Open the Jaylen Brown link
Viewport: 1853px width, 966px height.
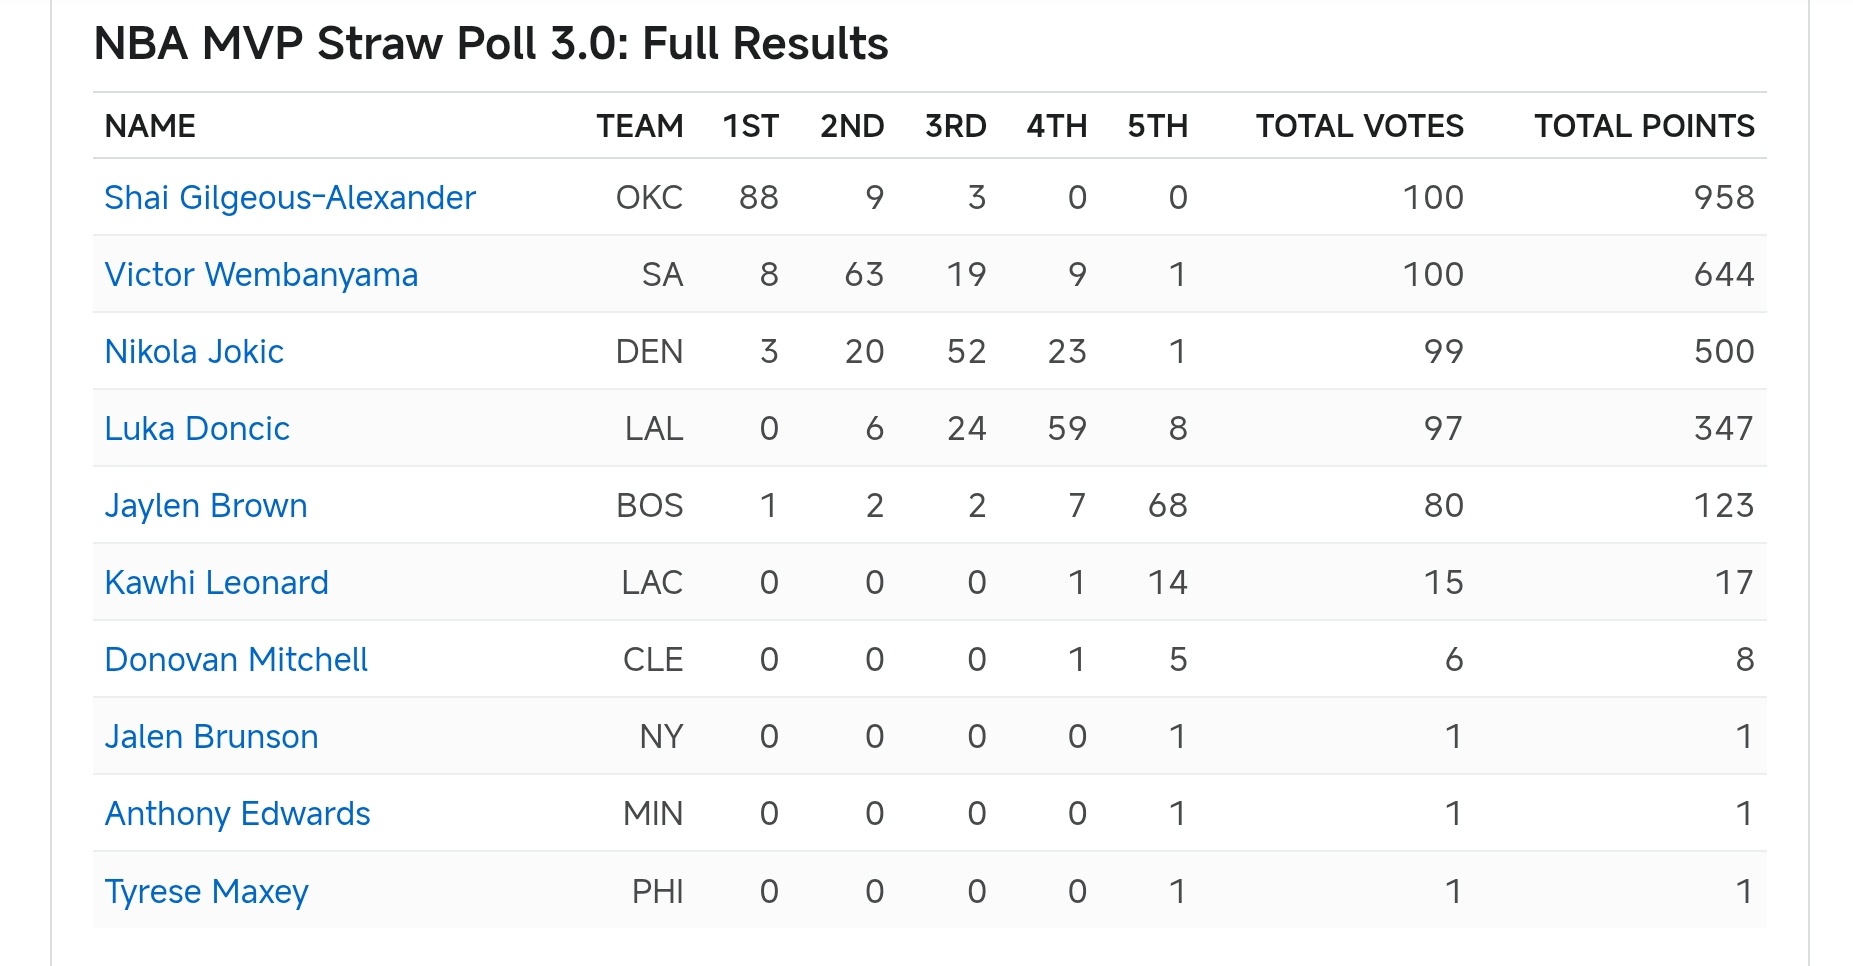(206, 506)
